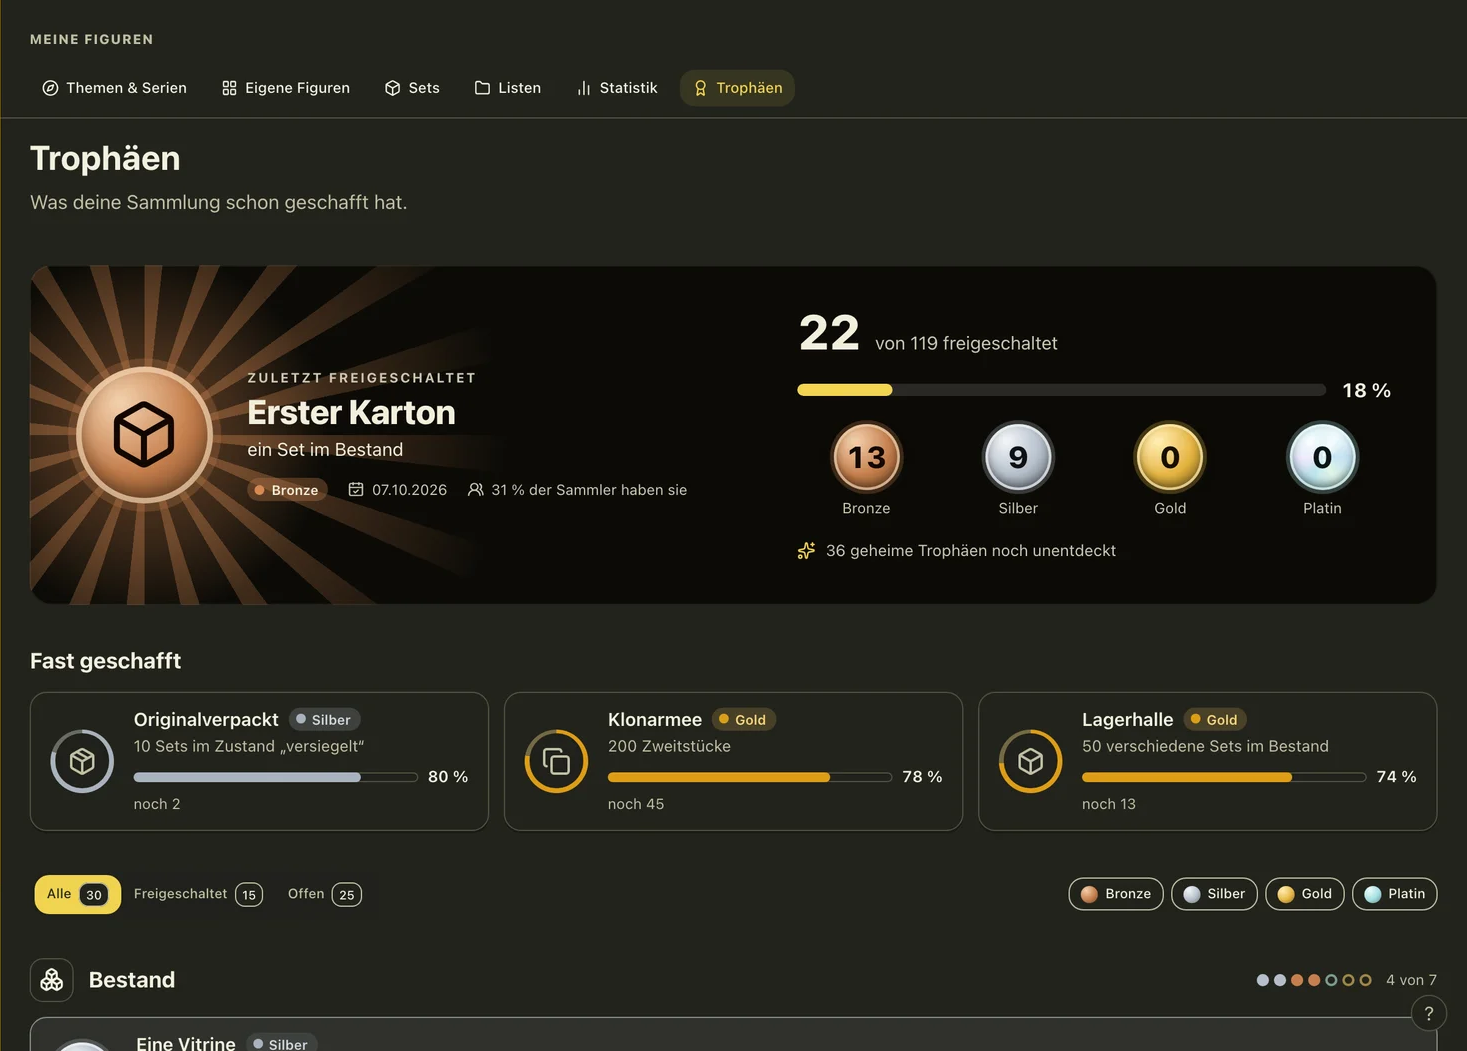Toggle the Bronze tier filter chip
Image resolution: width=1467 pixels, height=1051 pixels.
[x=1116, y=894]
